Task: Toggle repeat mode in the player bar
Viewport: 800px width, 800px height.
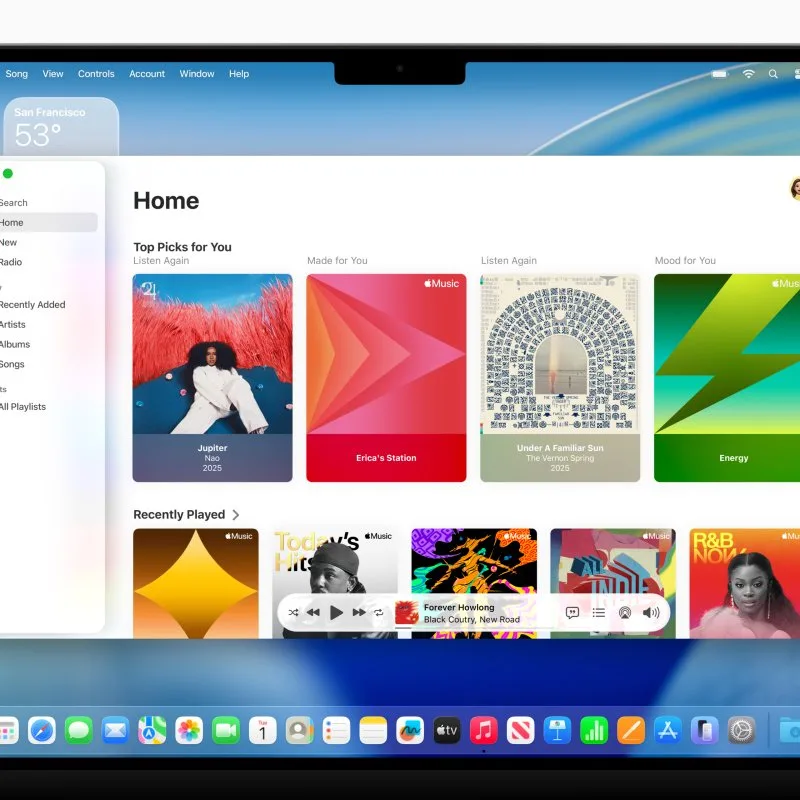Action: (379, 612)
